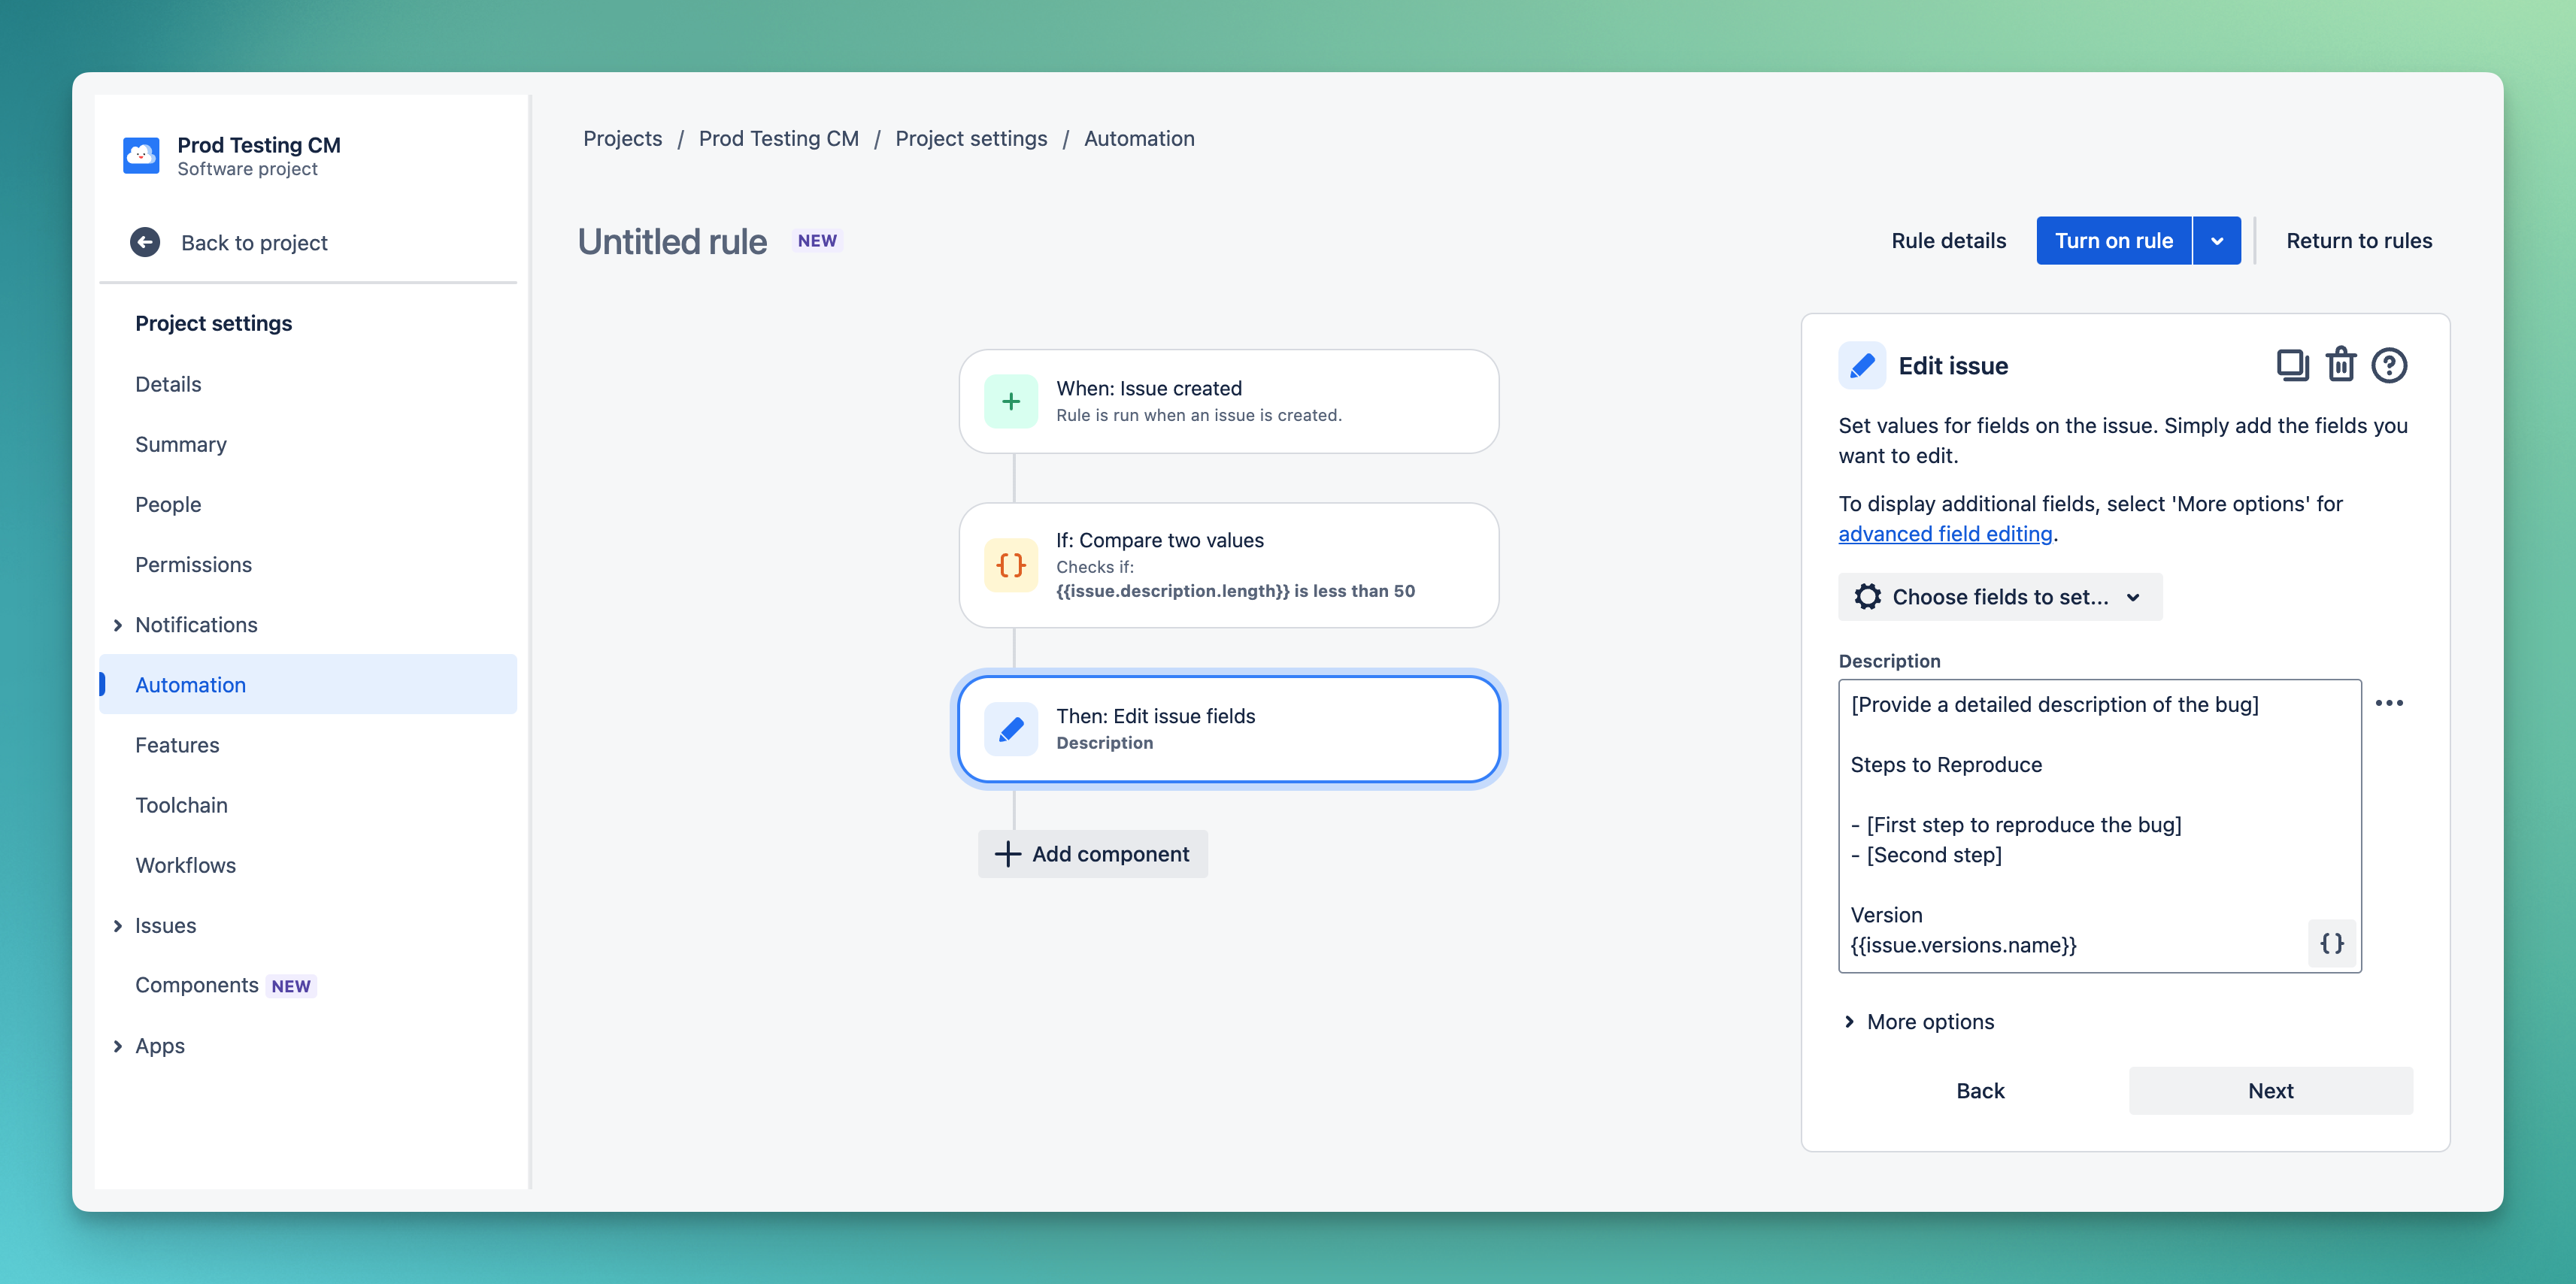
Task: Select the pencil icon on Then component
Action: 1011,729
